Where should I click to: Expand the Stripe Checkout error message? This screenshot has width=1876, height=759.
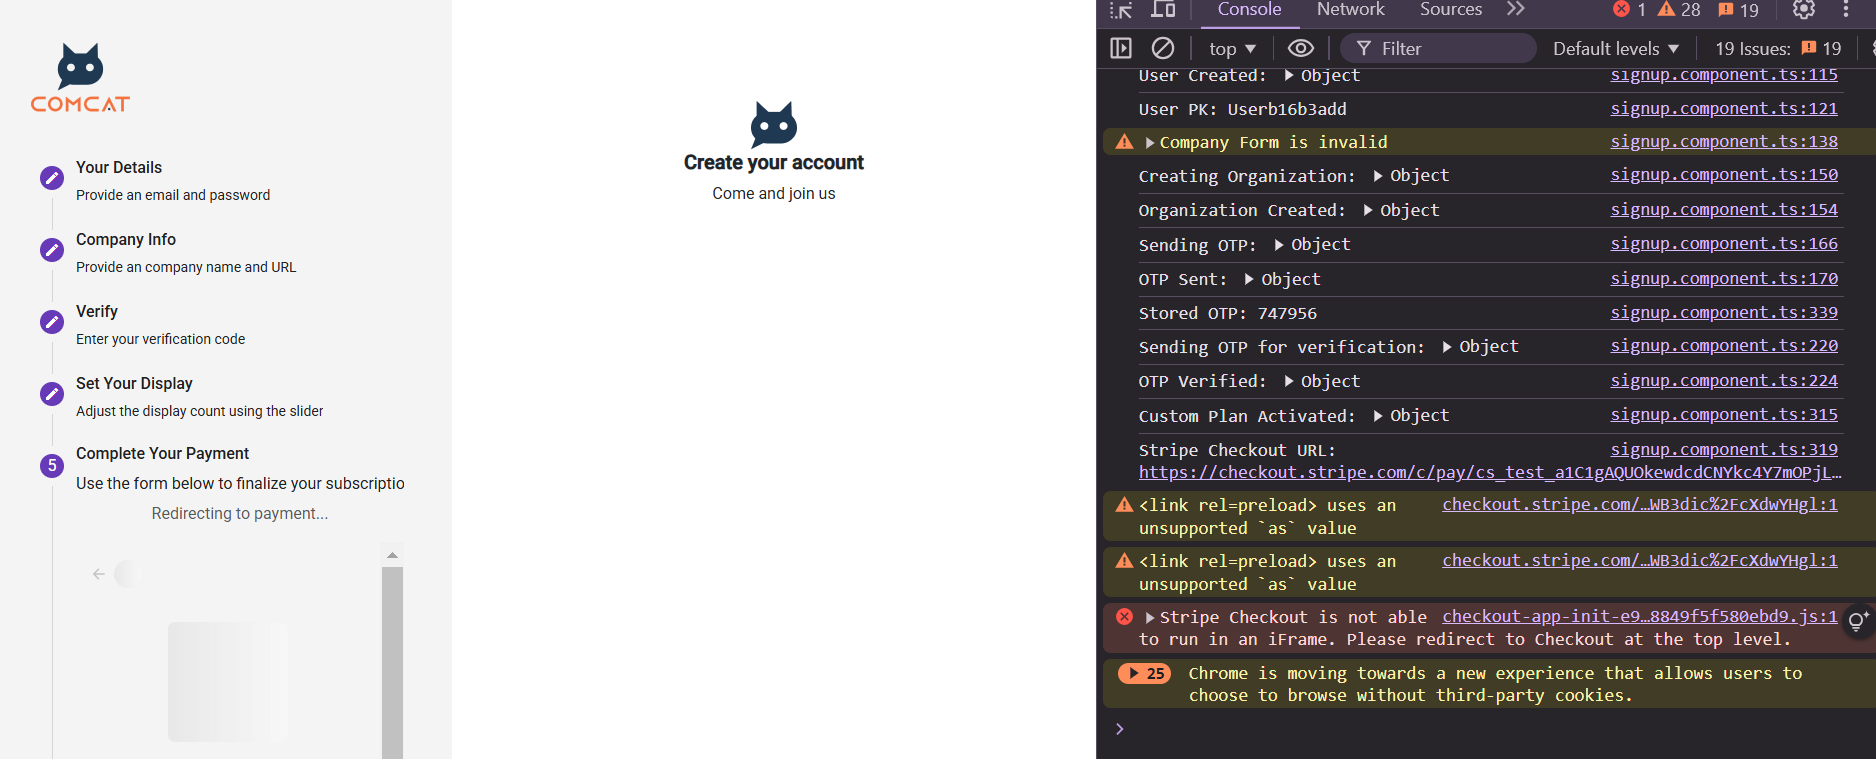[x=1150, y=618]
